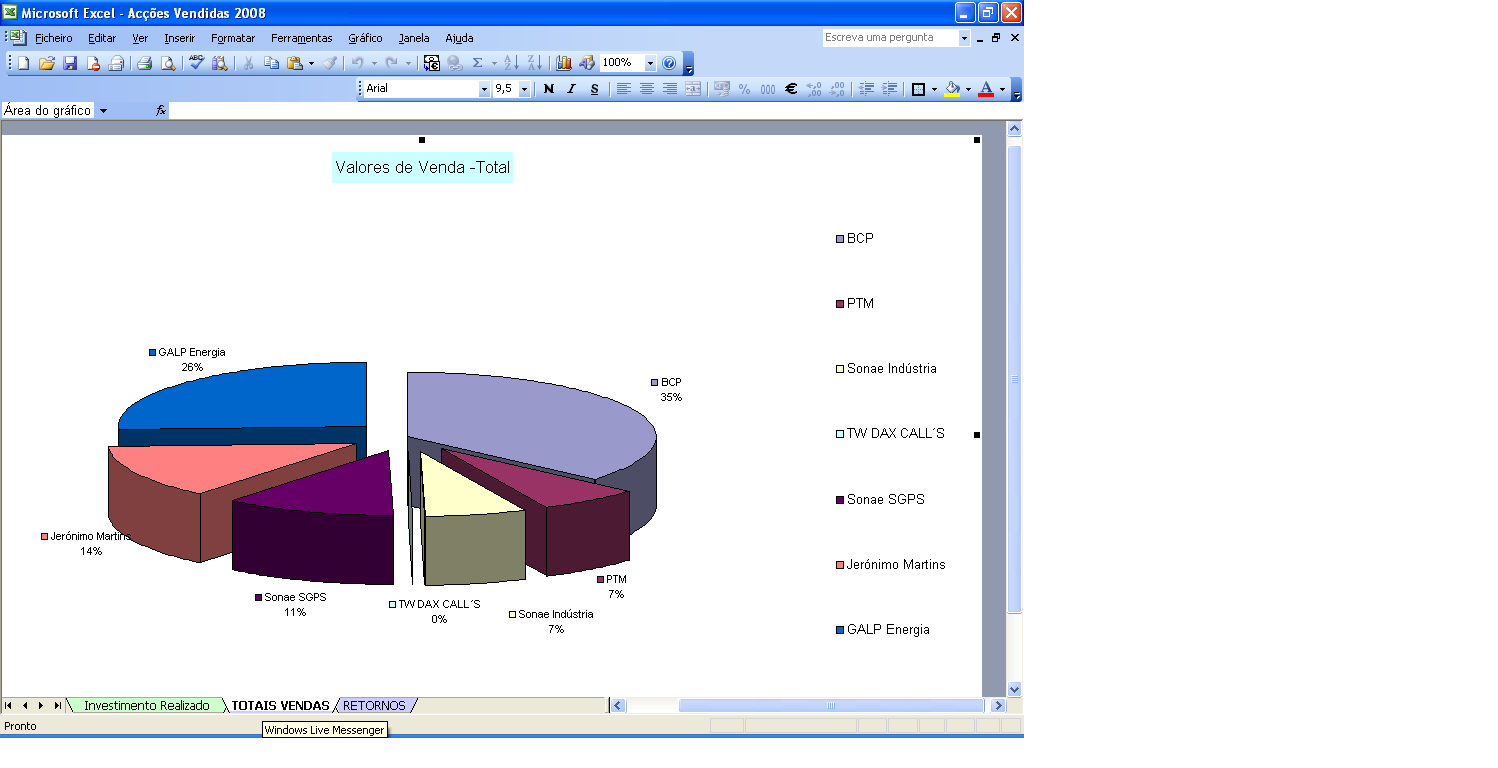Copy selection using the Copy icon
Viewport: 1498px width, 768px height.
point(271,63)
